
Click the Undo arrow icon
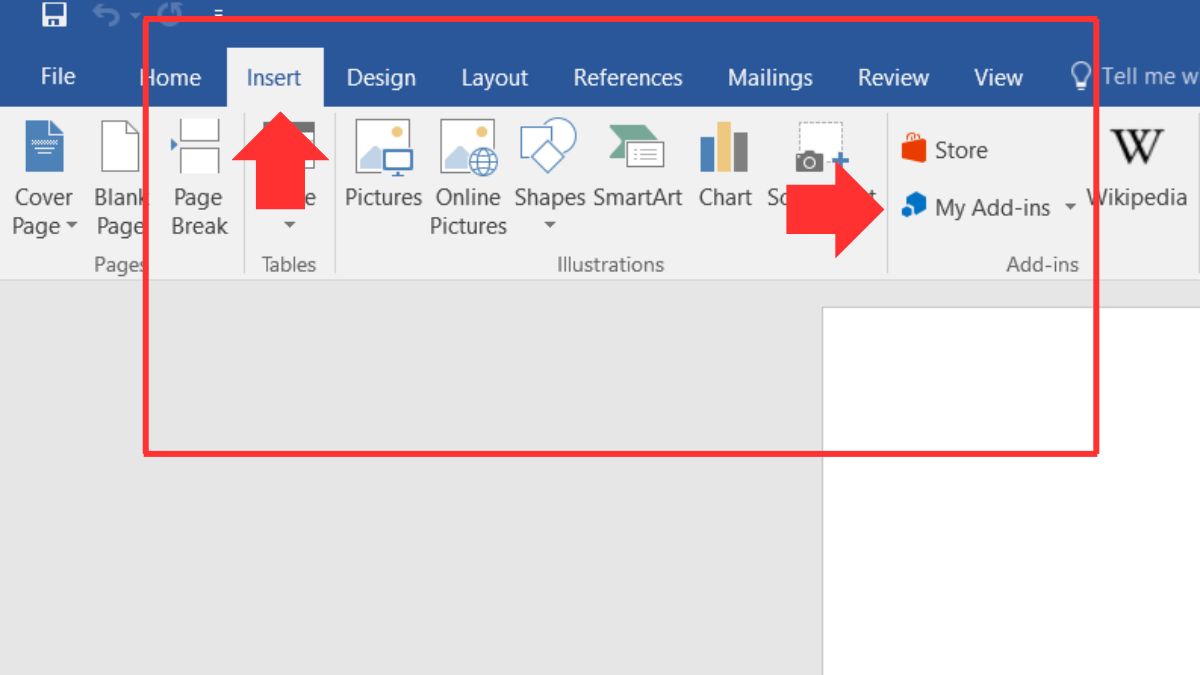[x=105, y=14]
